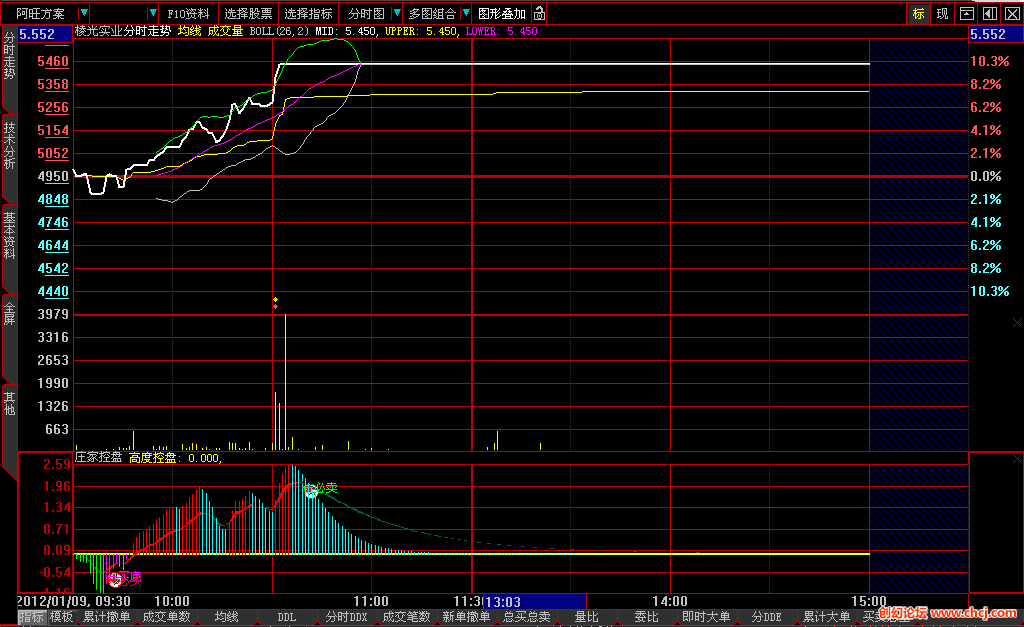The width and height of the screenshot is (1024, 627).
Task: Toggle the 标 marker button
Action: pos(918,14)
